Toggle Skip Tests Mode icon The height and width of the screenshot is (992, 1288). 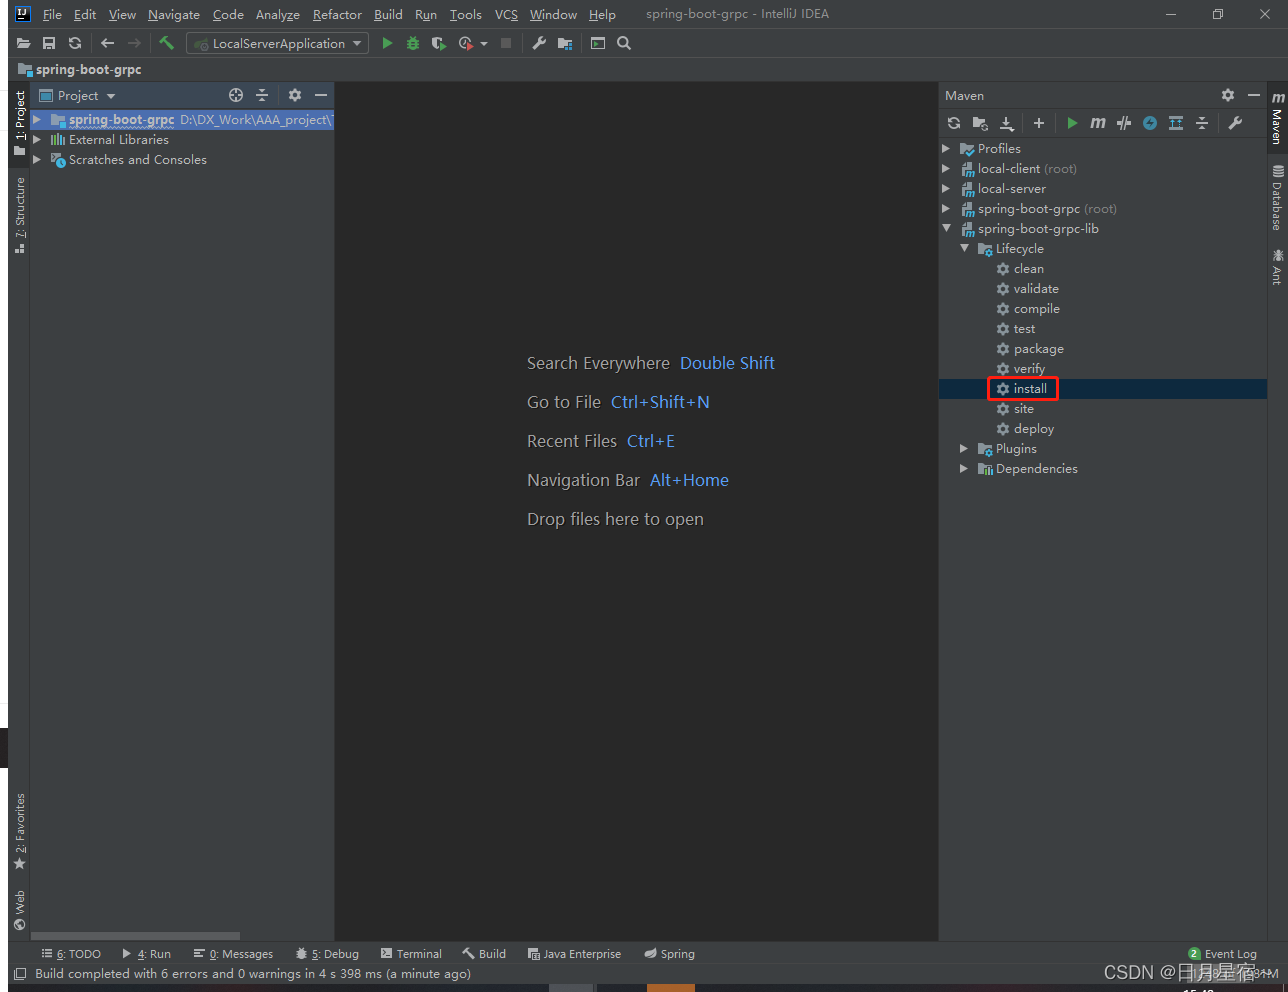[x=1124, y=123]
